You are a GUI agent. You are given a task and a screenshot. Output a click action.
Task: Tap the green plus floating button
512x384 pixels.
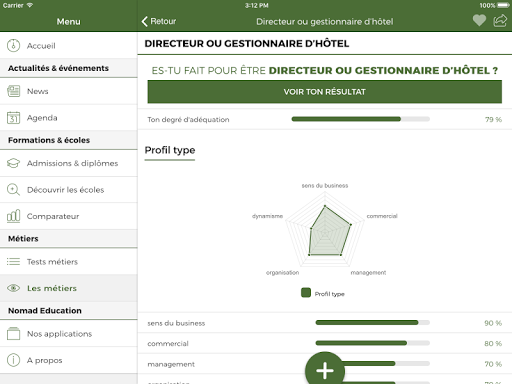click(x=325, y=370)
